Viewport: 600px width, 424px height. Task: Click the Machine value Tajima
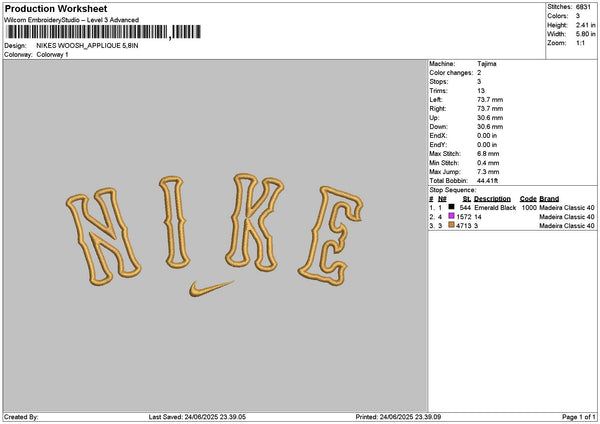tap(487, 64)
